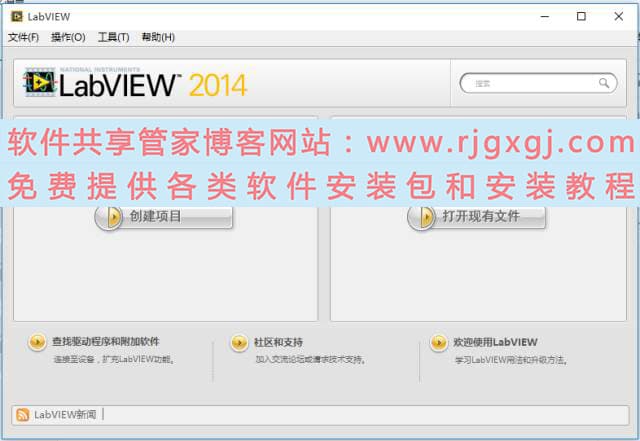The image size is (640, 441).
Task: Open the 帮助(H) menu
Action: click(158, 37)
